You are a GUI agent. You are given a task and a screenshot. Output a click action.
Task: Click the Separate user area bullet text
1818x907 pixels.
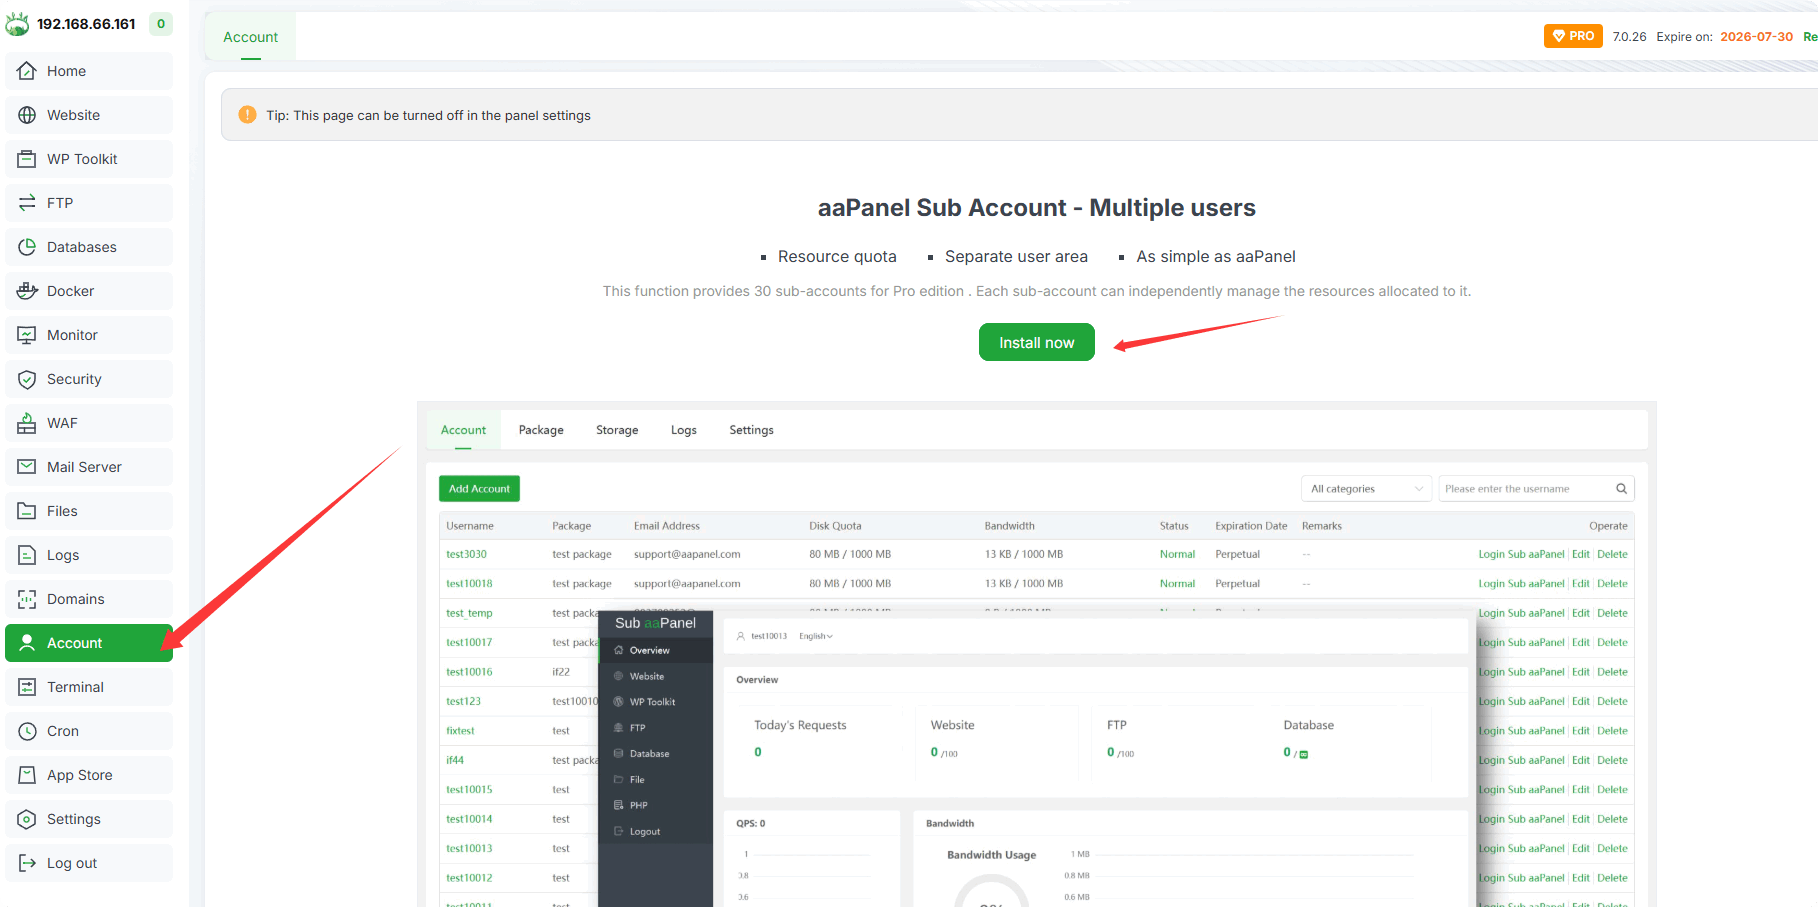[1016, 257]
